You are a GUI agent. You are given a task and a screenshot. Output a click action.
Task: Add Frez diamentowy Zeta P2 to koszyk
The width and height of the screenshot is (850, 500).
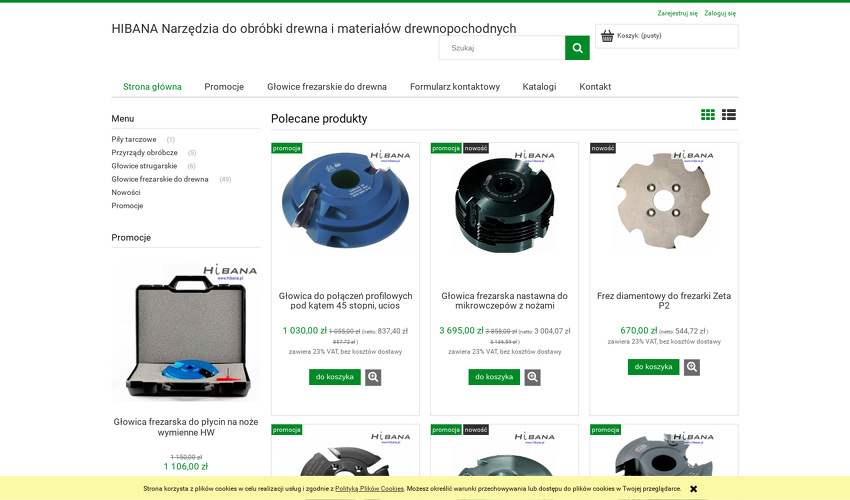tap(654, 367)
